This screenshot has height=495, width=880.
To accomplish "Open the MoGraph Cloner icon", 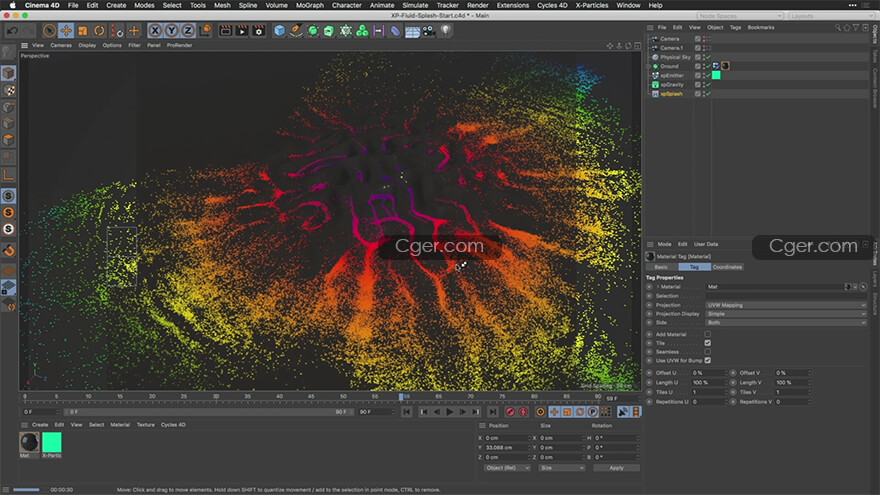I will (362, 30).
